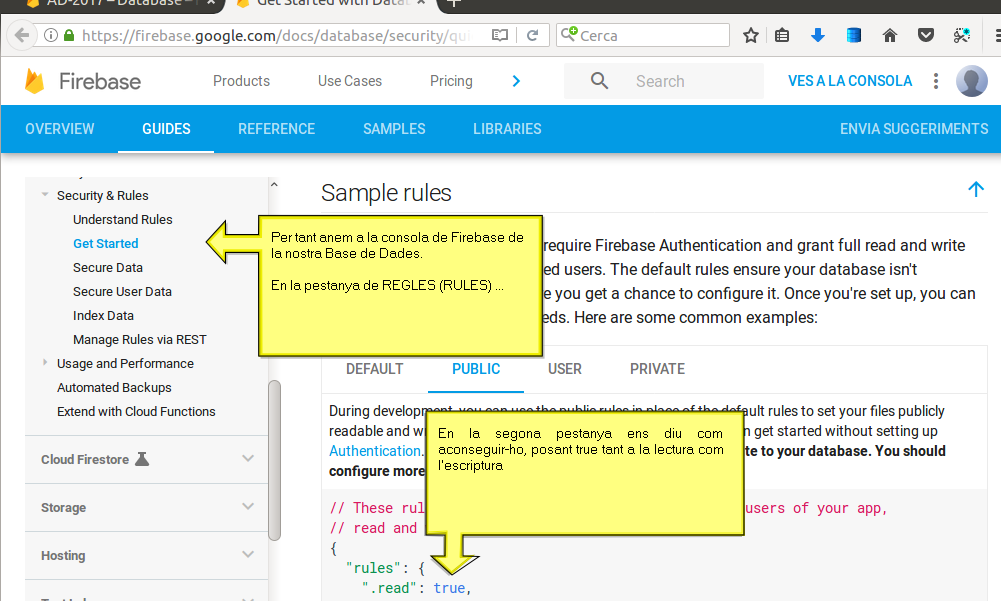1001x601 pixels.
Task: Bookmark this page with star icon
Action: [x=751, y=35]
